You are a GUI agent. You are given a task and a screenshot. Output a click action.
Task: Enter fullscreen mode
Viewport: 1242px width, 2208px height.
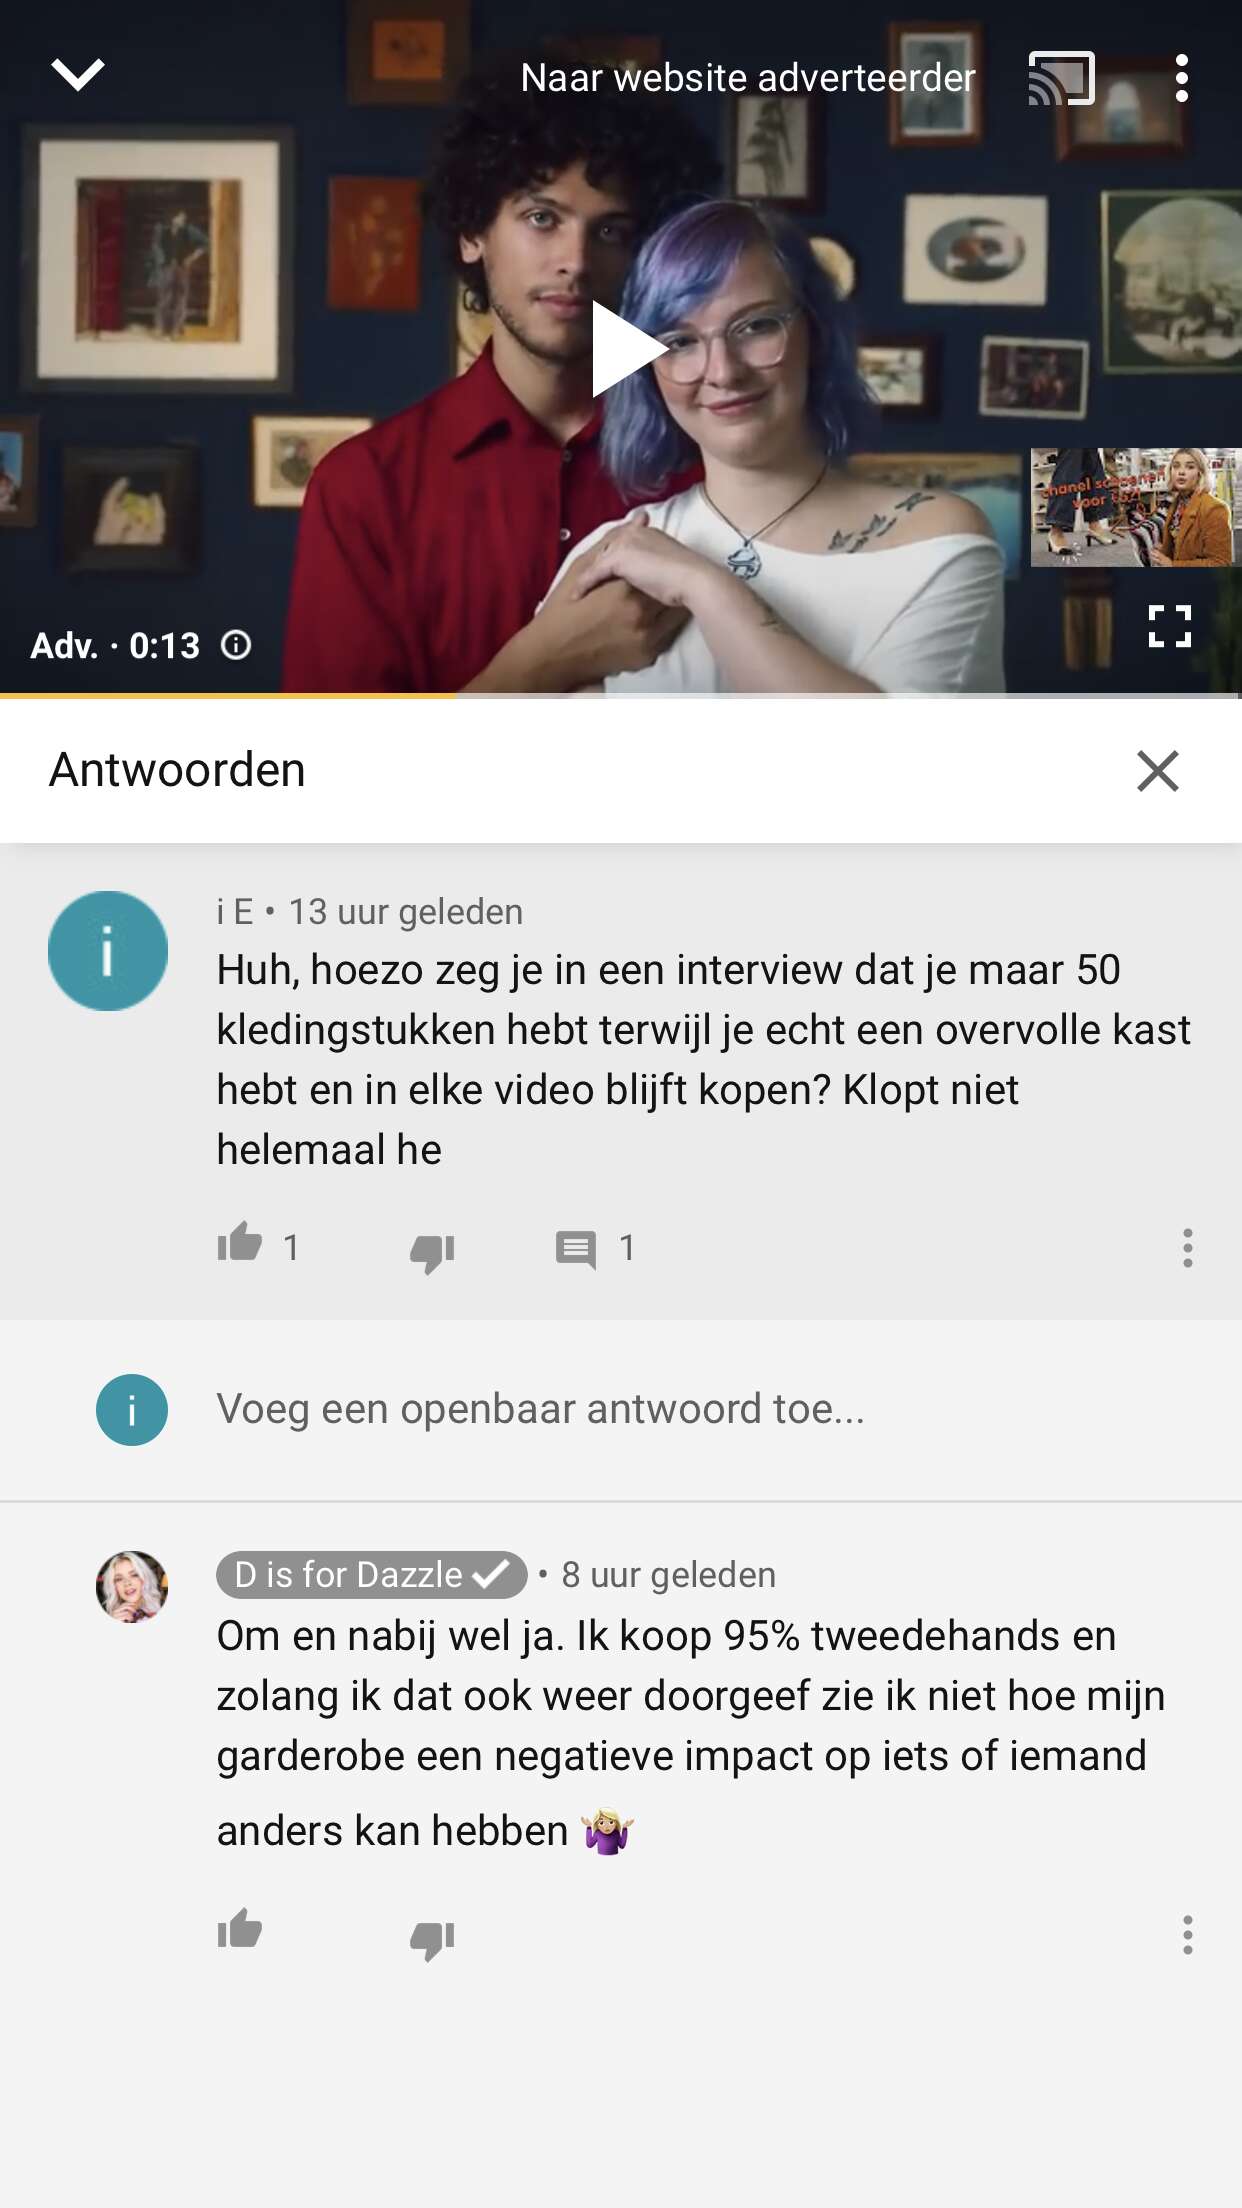(x=1169, y=627)
